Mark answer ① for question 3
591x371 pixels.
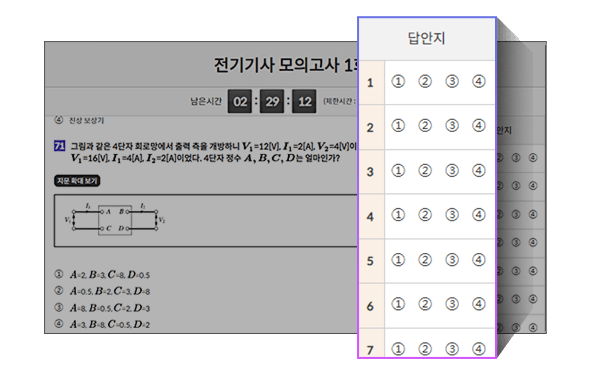coord(398,171)
